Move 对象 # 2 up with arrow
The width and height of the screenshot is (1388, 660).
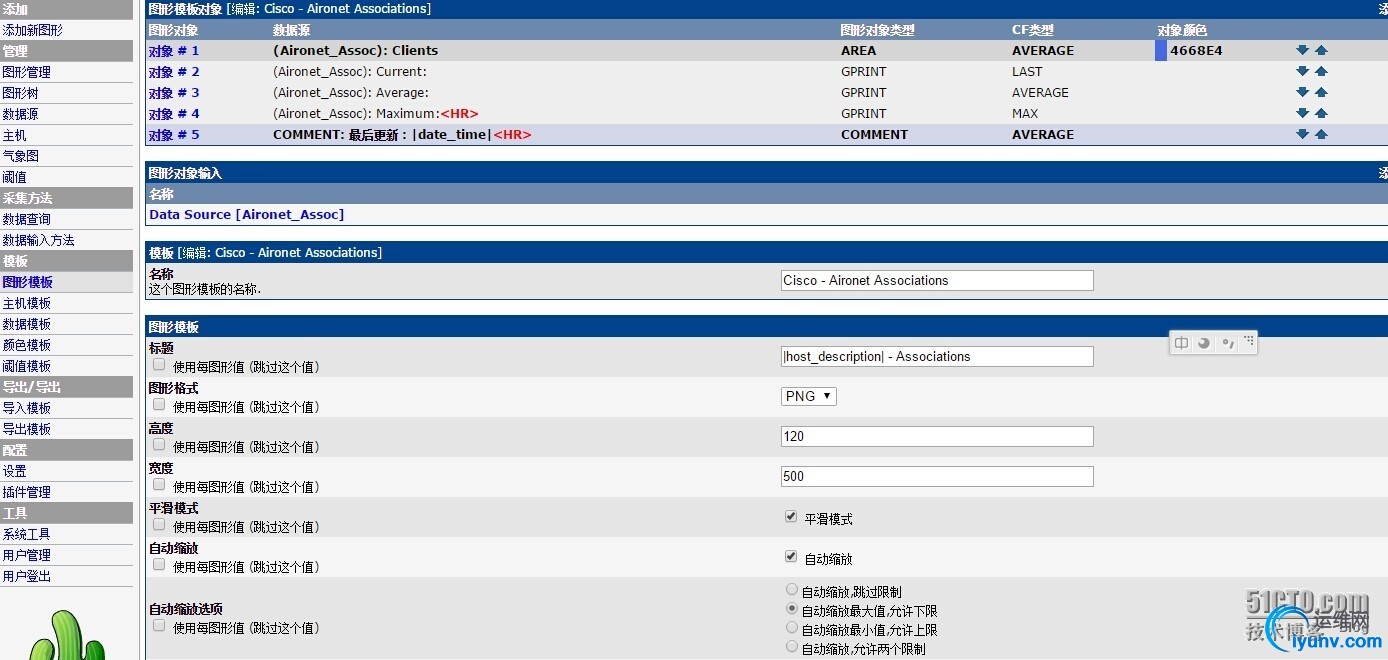[1321, 71]
